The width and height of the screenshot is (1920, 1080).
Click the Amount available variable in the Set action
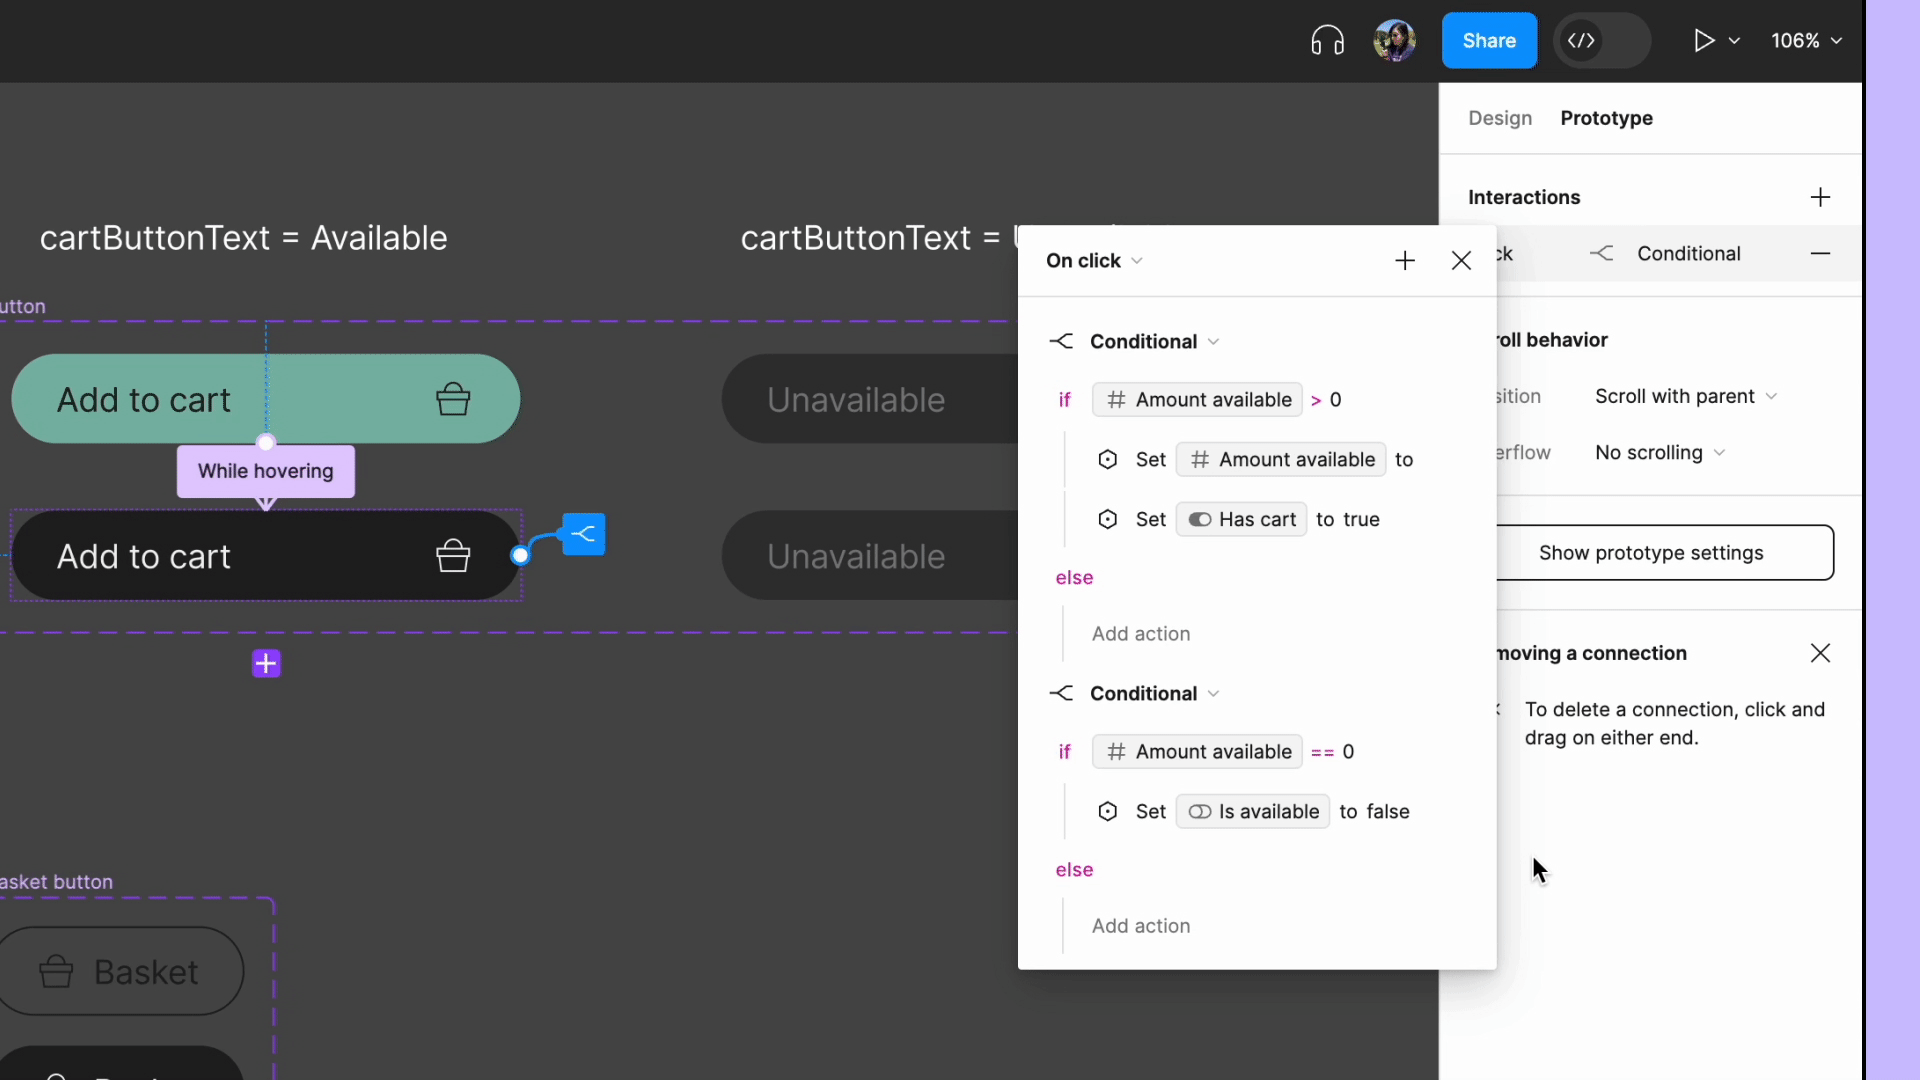tap(1281, 460)
